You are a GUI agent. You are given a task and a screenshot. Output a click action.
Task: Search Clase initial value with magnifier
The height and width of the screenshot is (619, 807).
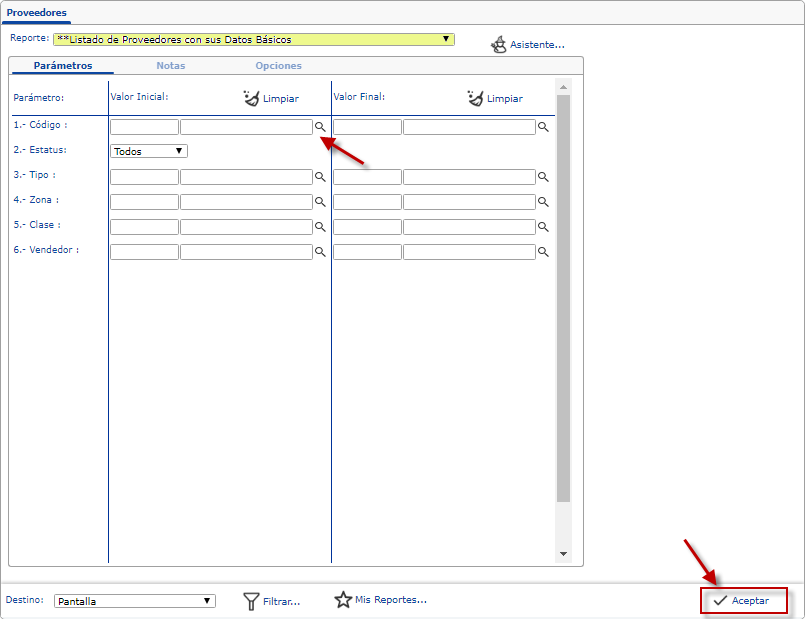click(x=320, y=227)
